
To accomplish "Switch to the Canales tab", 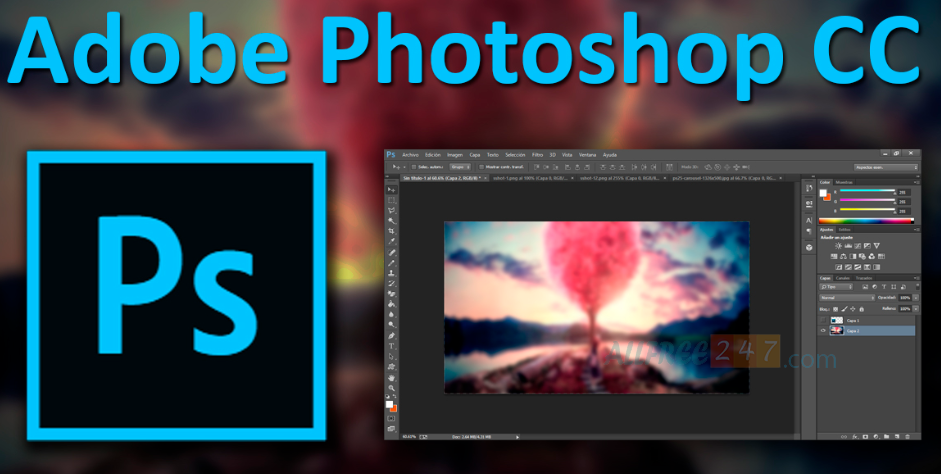I will 843,278.
